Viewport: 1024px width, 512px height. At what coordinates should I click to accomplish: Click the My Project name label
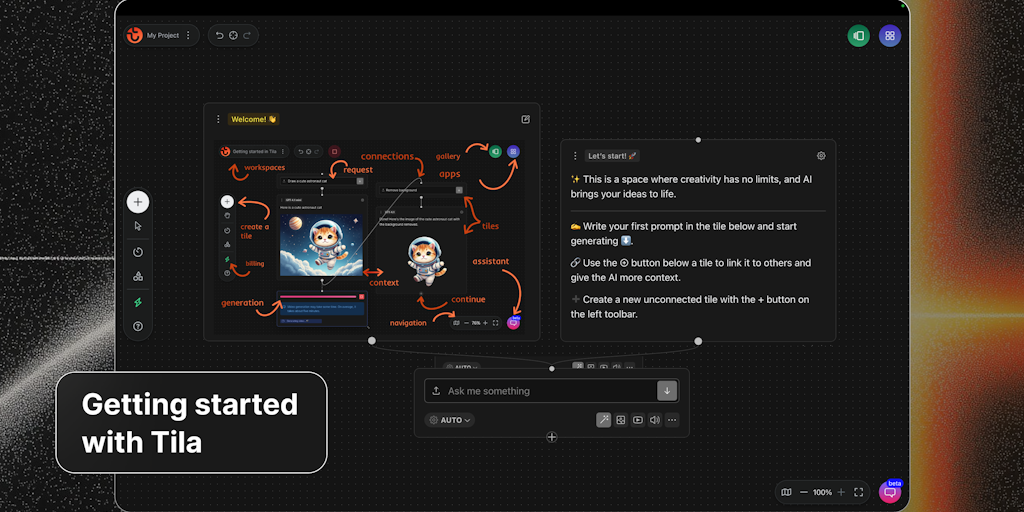coord(163,35)
